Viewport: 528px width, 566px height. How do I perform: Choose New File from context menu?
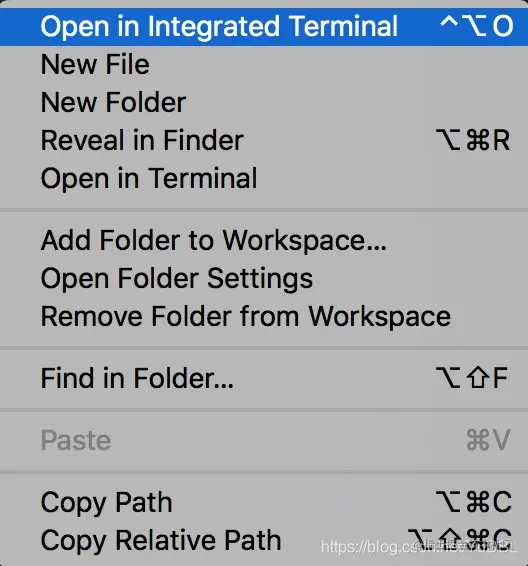(264, 65)
